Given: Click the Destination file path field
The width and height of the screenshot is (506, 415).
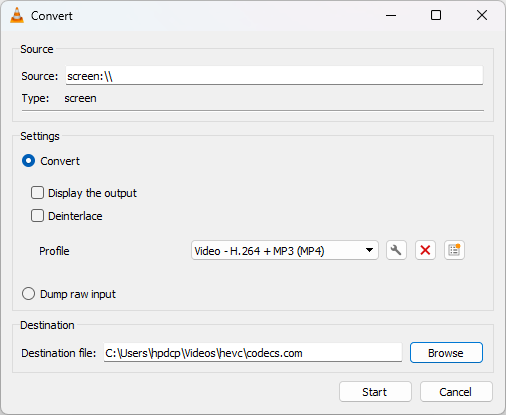Looking at the screenshot, I should 253,353.
